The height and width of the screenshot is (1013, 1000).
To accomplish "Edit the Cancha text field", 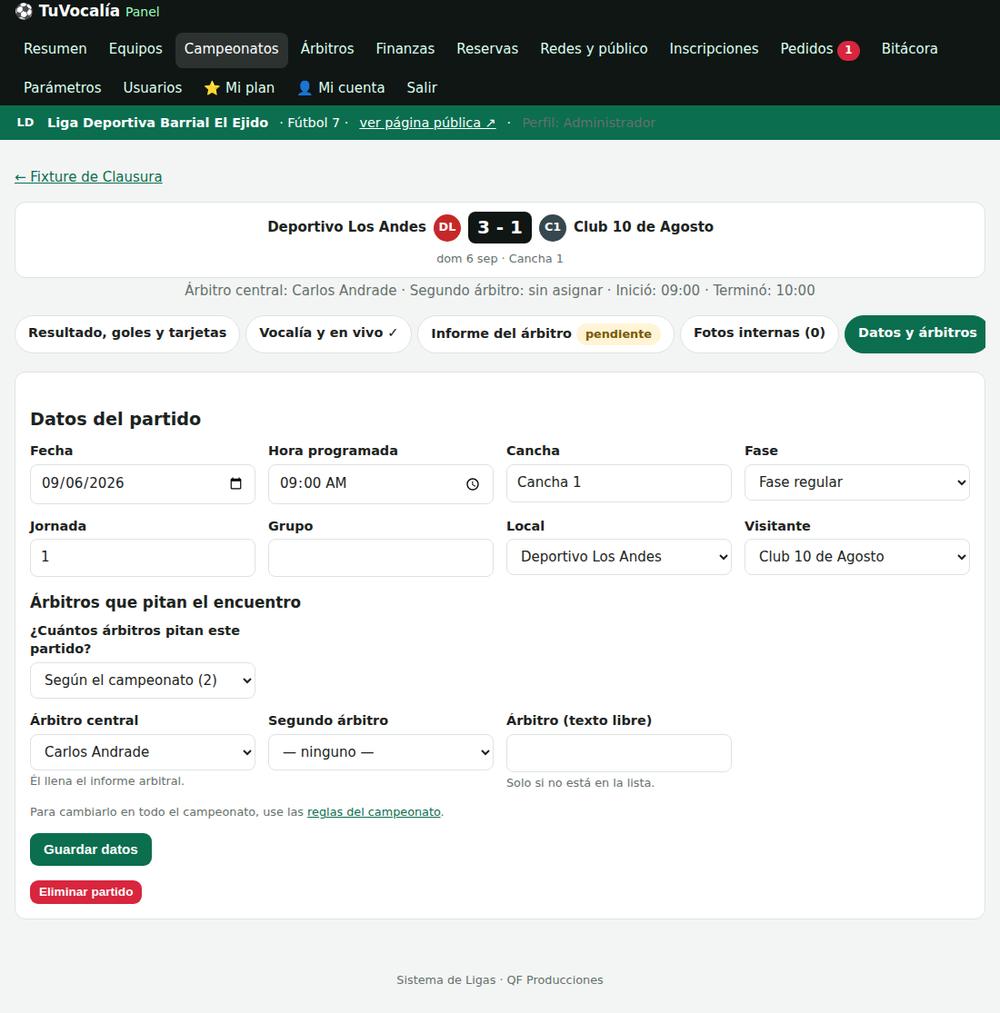I will [x=619, y=483].
